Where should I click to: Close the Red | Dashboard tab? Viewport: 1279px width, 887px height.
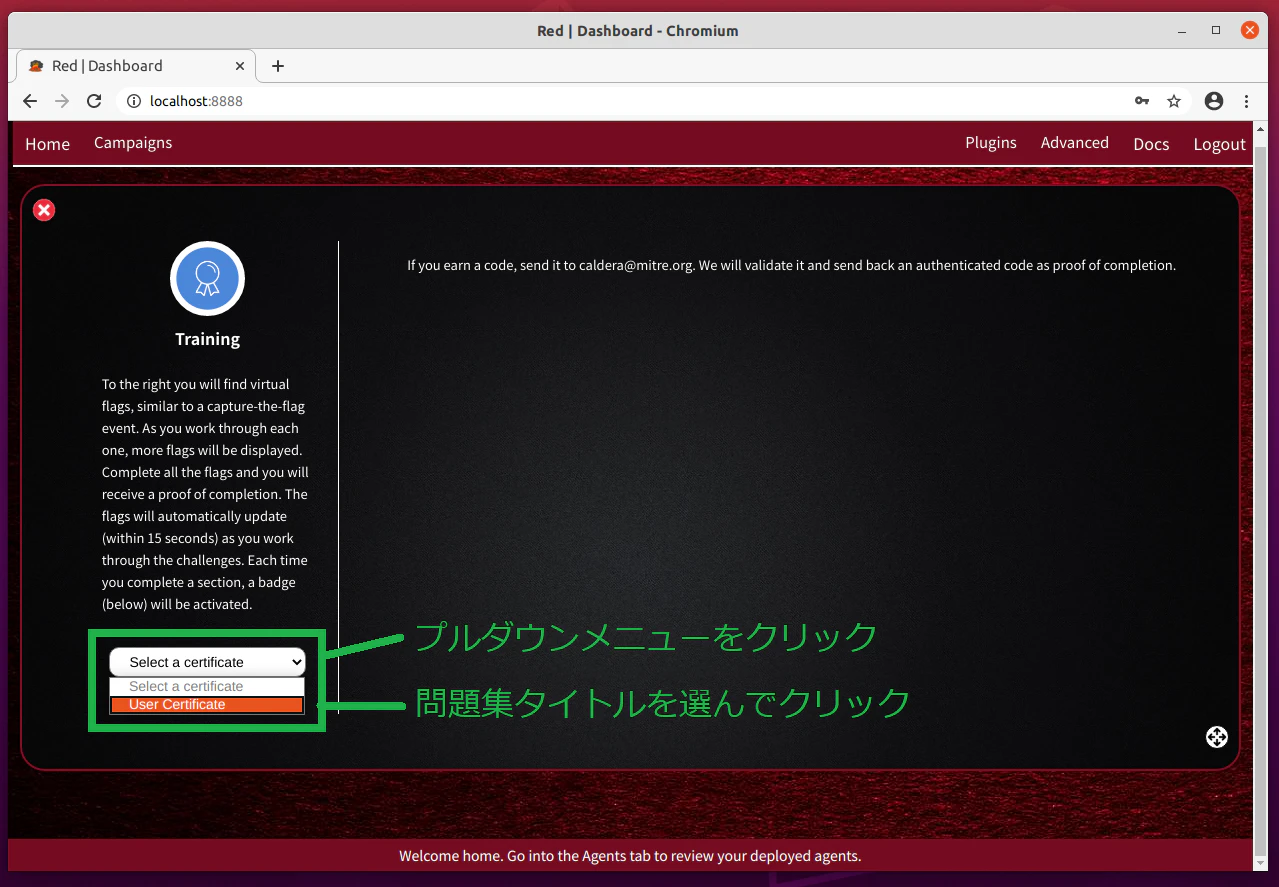(x=240, y=66)
